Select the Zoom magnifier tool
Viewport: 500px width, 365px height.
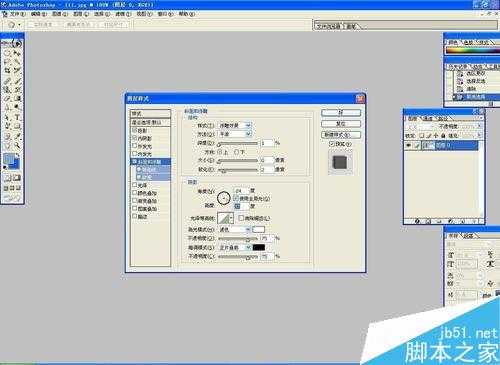[17, 145]
